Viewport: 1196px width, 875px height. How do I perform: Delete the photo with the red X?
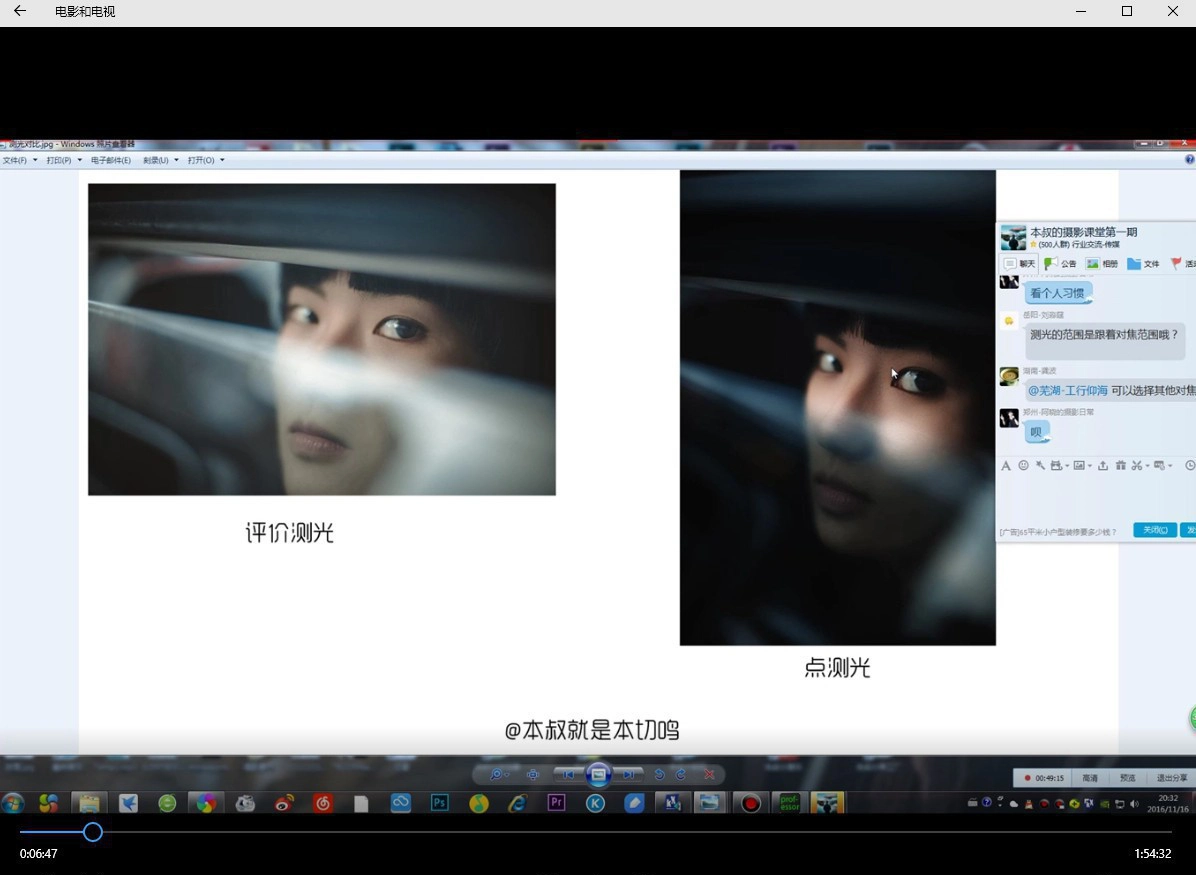pos(709,774)
